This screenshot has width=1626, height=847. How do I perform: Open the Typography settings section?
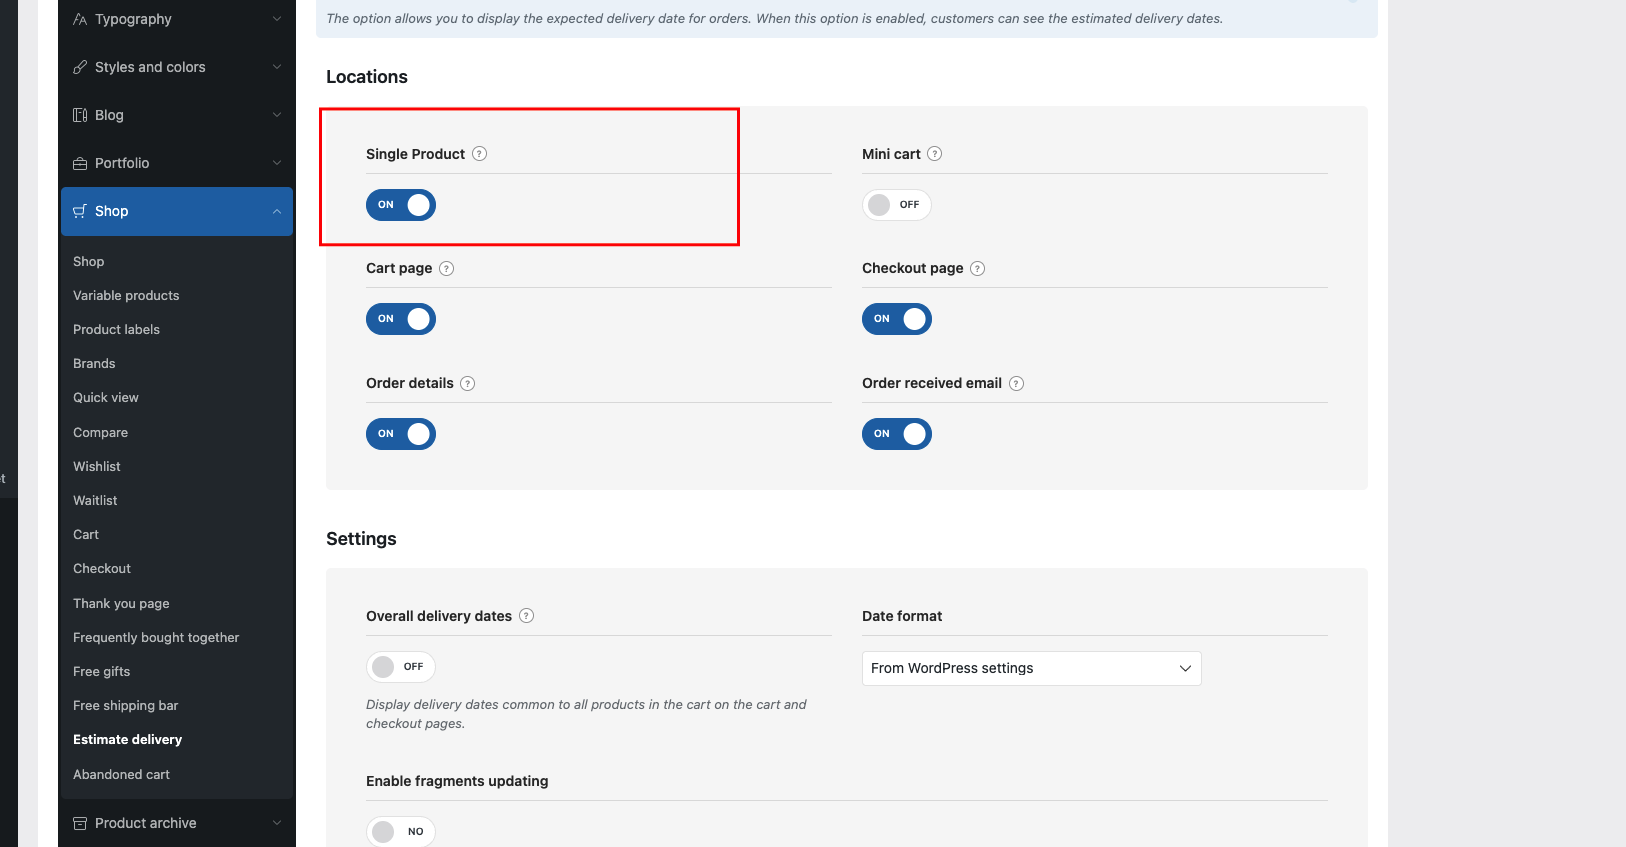(177, 19)
